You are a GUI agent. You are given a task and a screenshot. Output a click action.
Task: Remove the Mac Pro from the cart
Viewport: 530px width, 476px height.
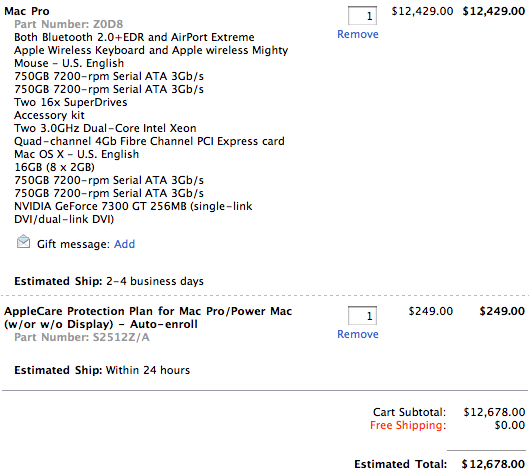point(358,34)
